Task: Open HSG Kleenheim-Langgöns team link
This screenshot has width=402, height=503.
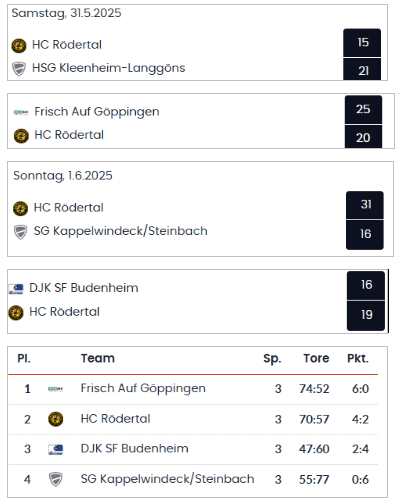Action: coord(108,68)
